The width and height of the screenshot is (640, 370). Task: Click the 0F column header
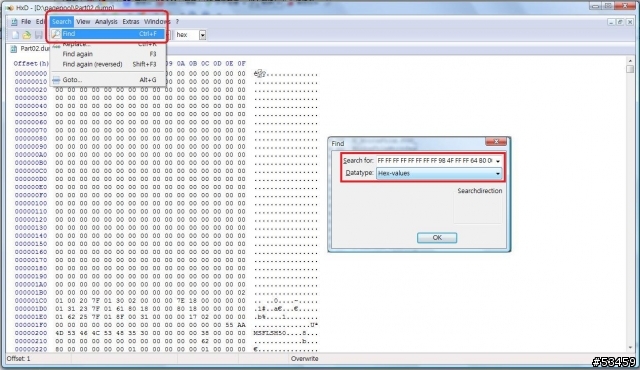pyautogui.click(x=242, y=64)
